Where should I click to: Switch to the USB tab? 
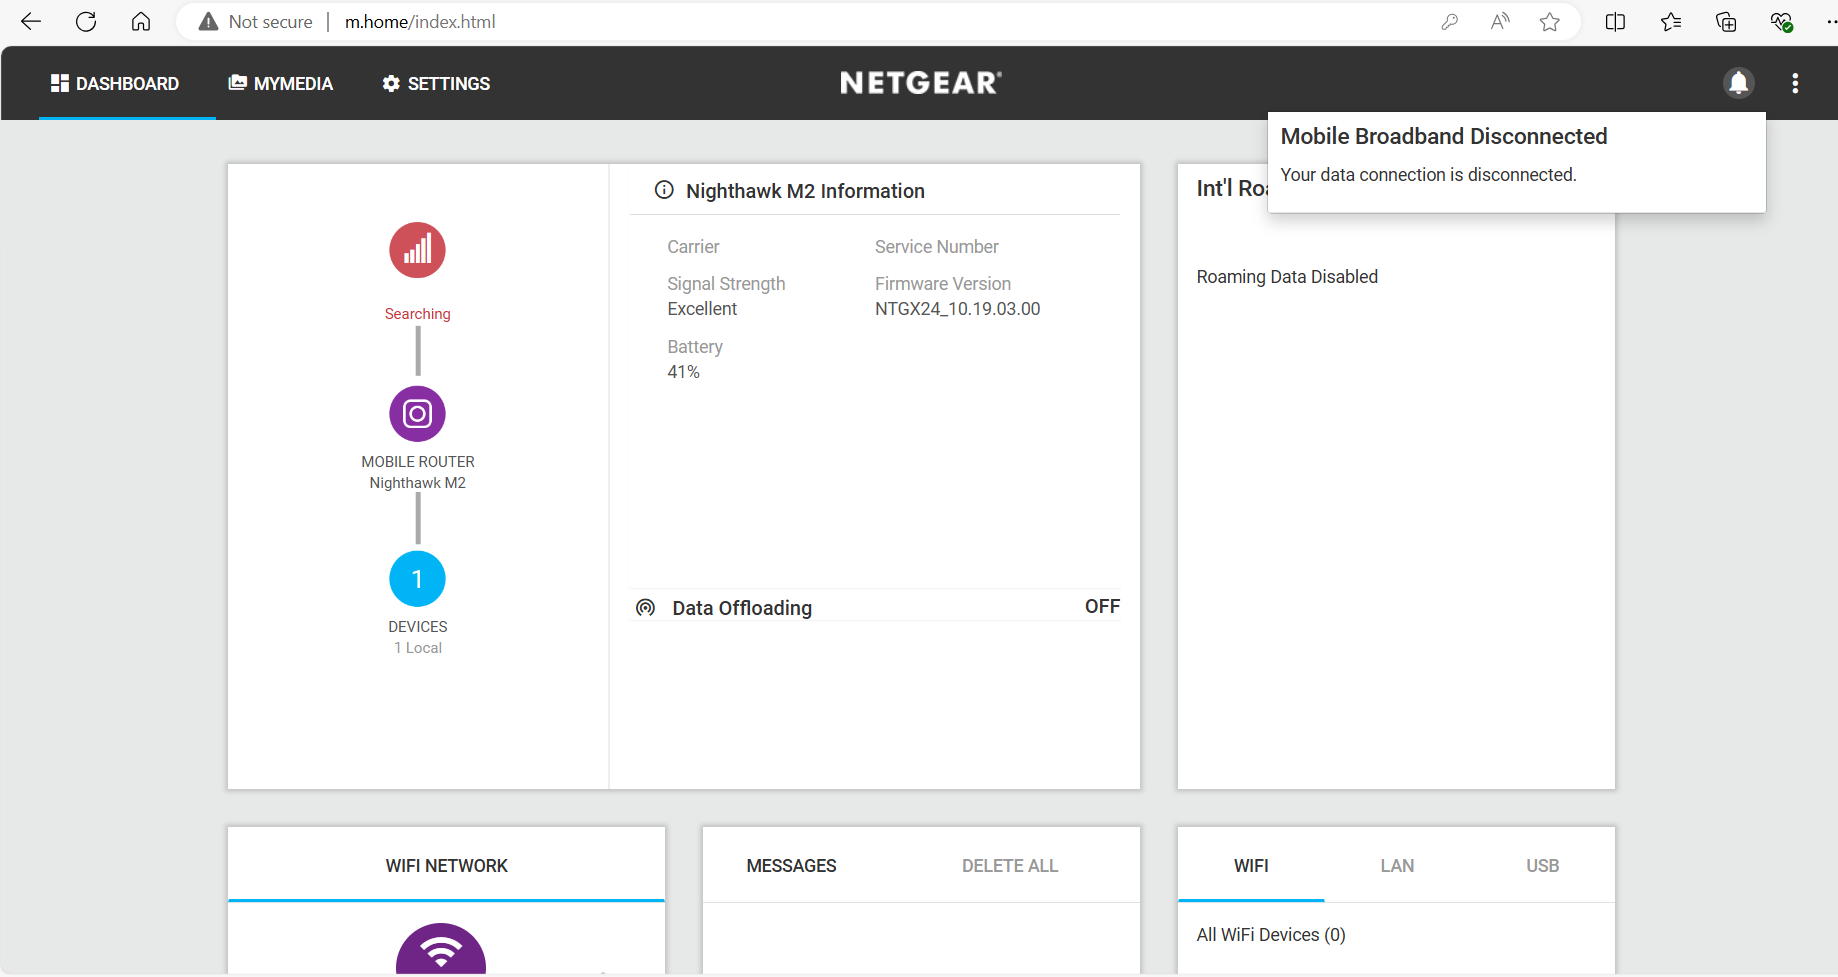coord(1542,865)
